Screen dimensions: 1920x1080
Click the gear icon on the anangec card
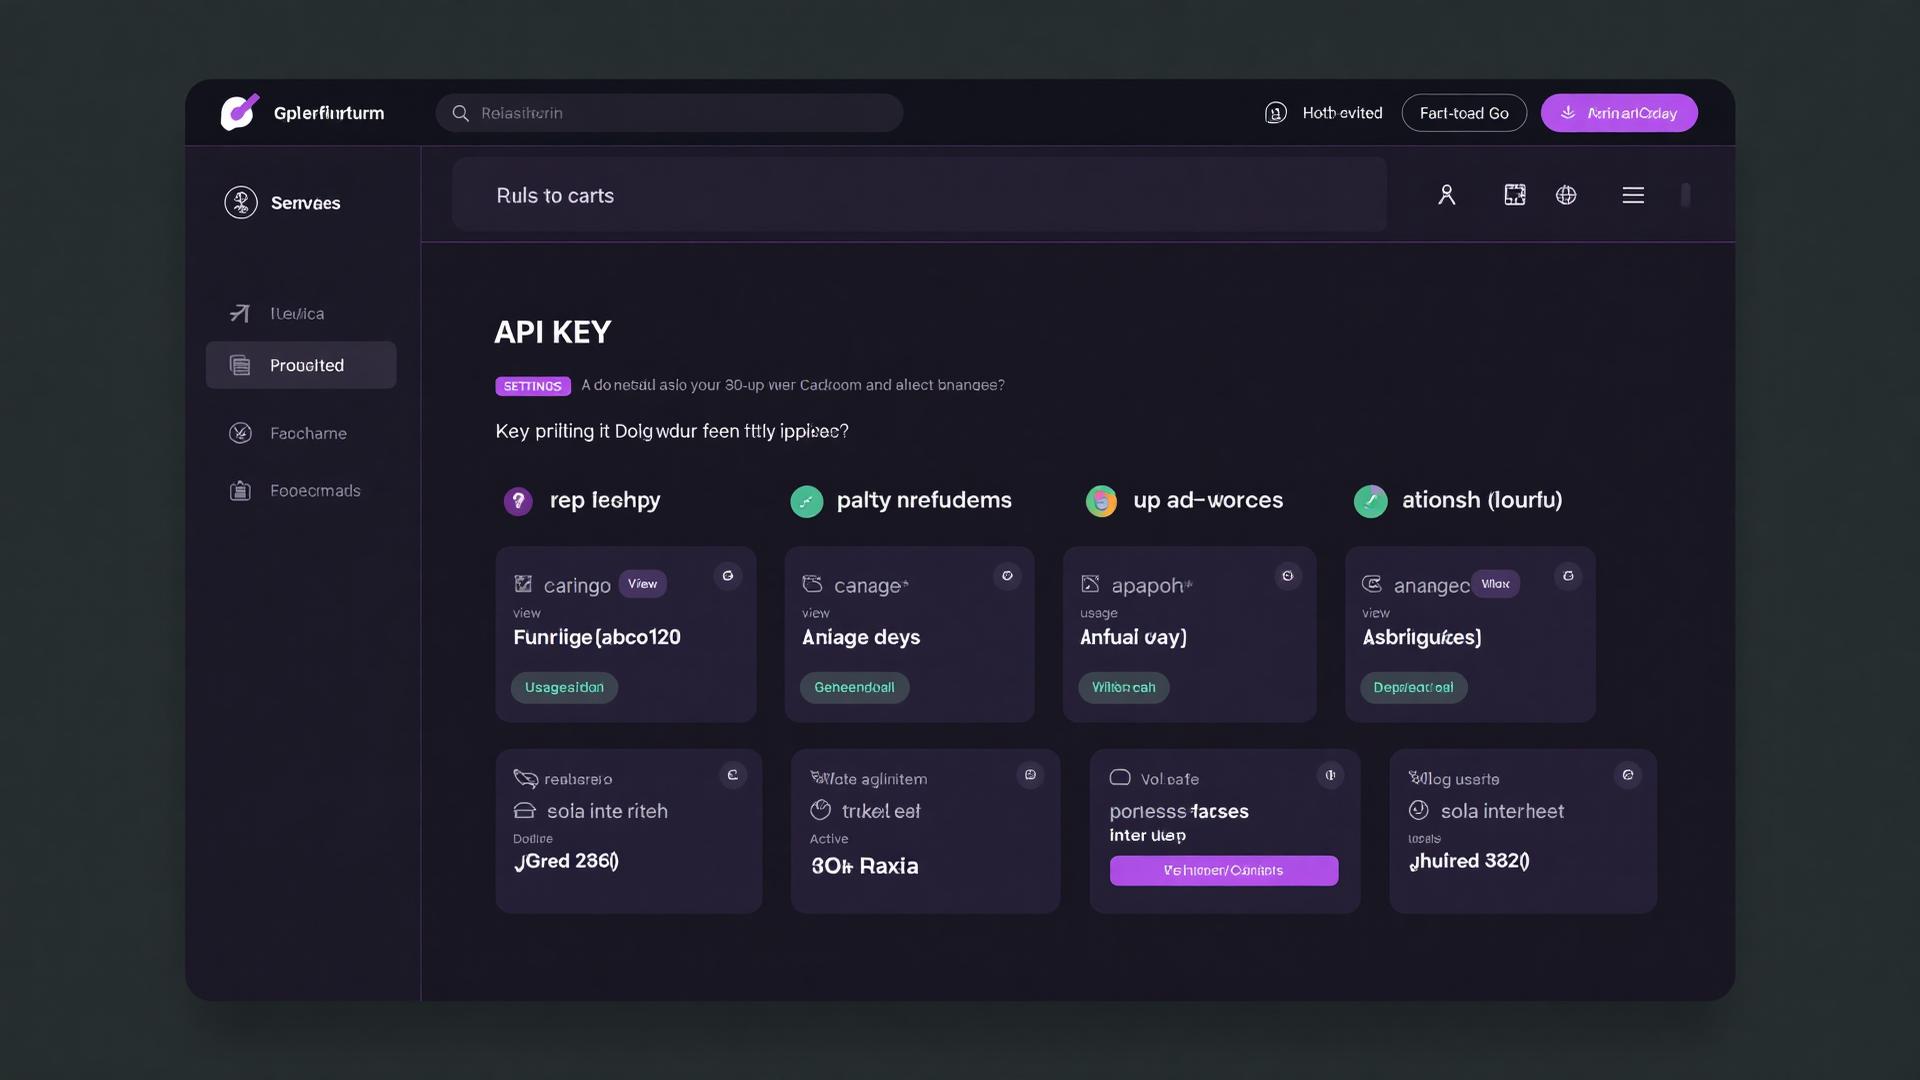coord(1567,576)
